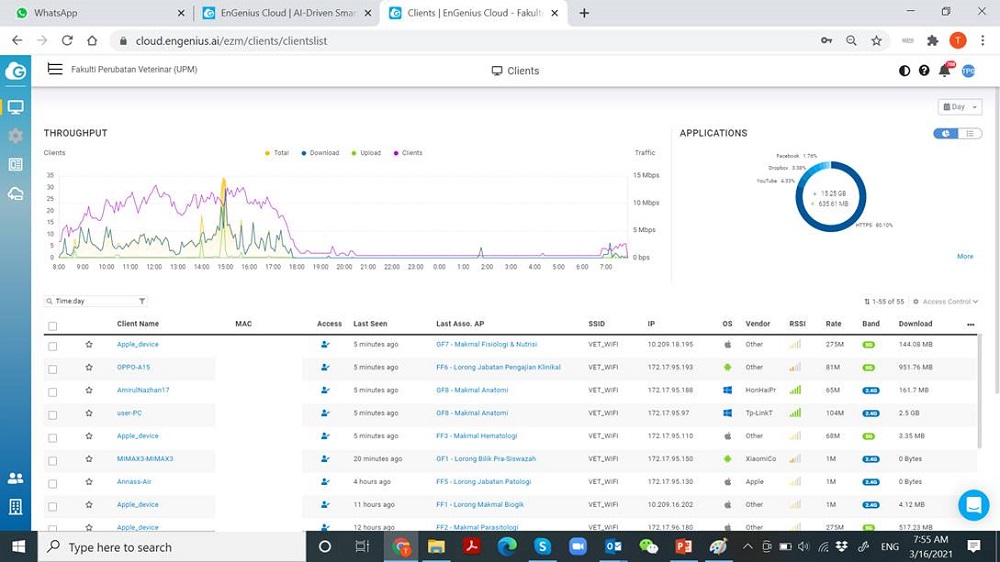This screenshot has height=562, width=1000.
Task: Open the team members icon in sidebar
Action: pos(15,478)
